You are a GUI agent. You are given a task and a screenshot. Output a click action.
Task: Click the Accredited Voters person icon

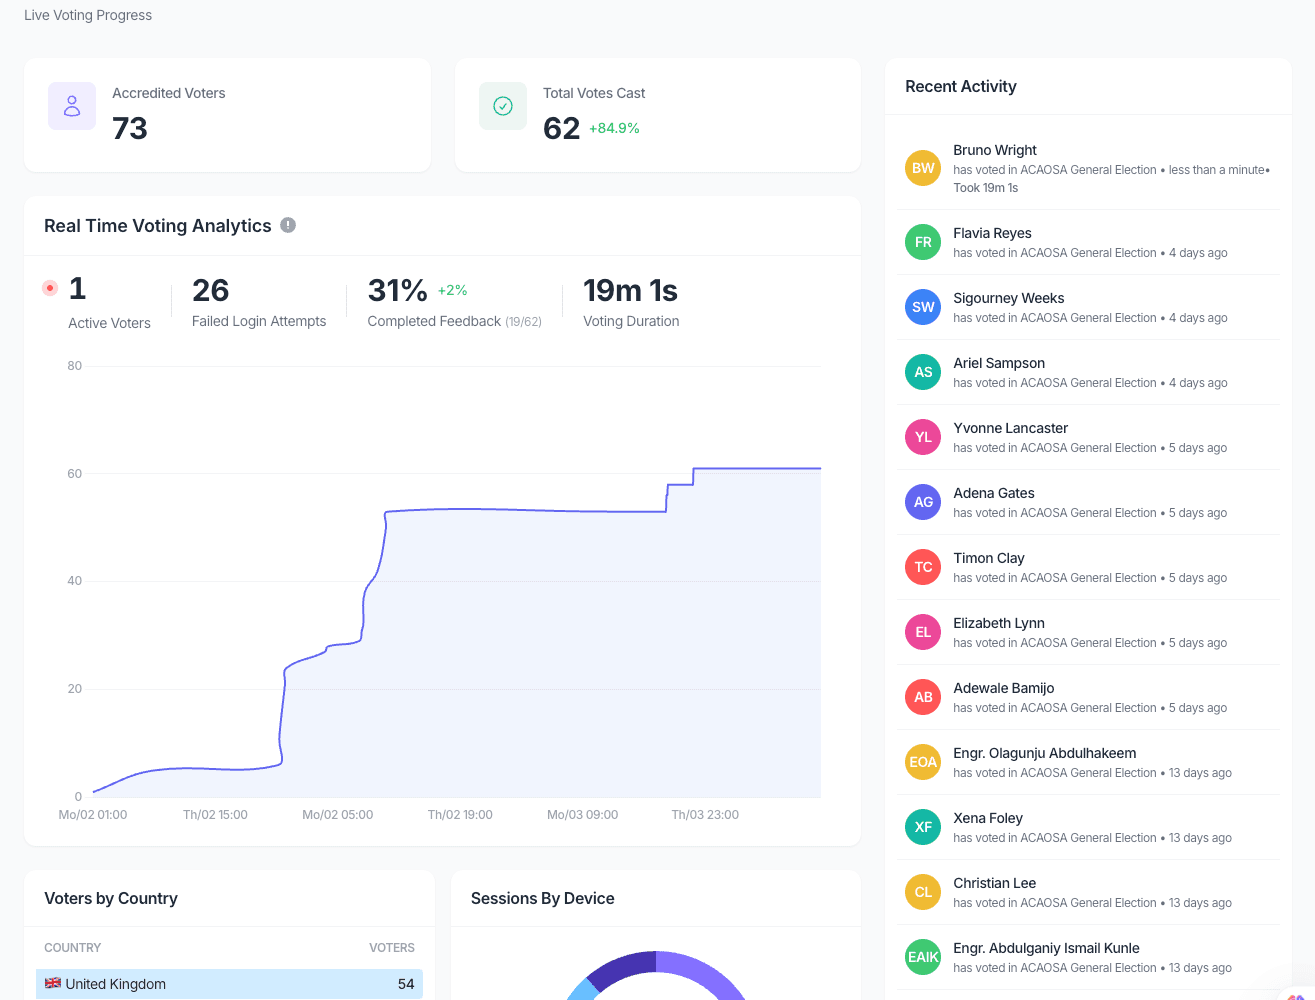click(x=71, y=105)
